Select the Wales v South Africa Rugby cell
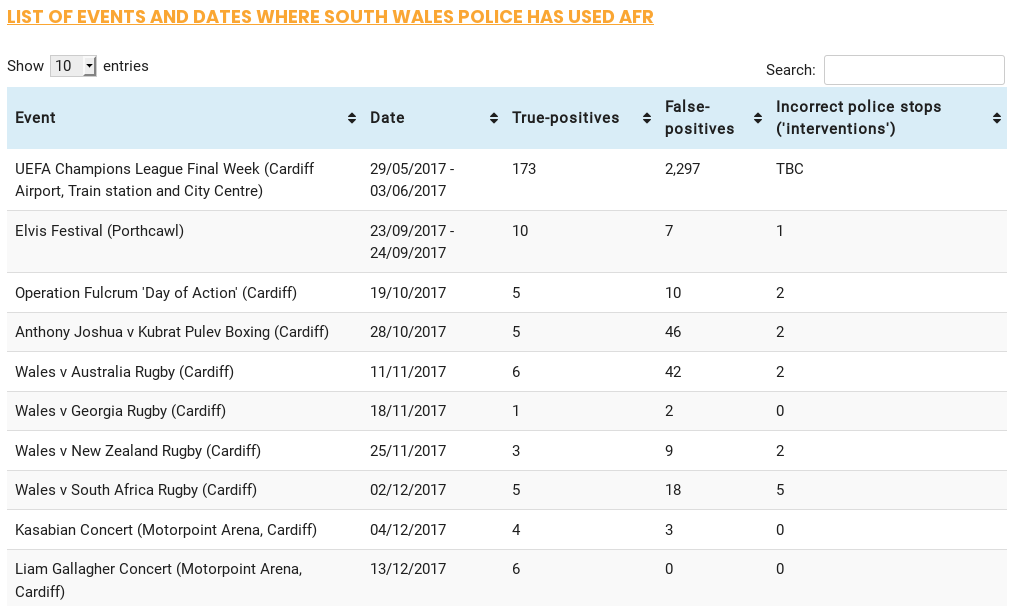Screen dimensions: 1017x606 pyautogui.click(x=185, y=490)
